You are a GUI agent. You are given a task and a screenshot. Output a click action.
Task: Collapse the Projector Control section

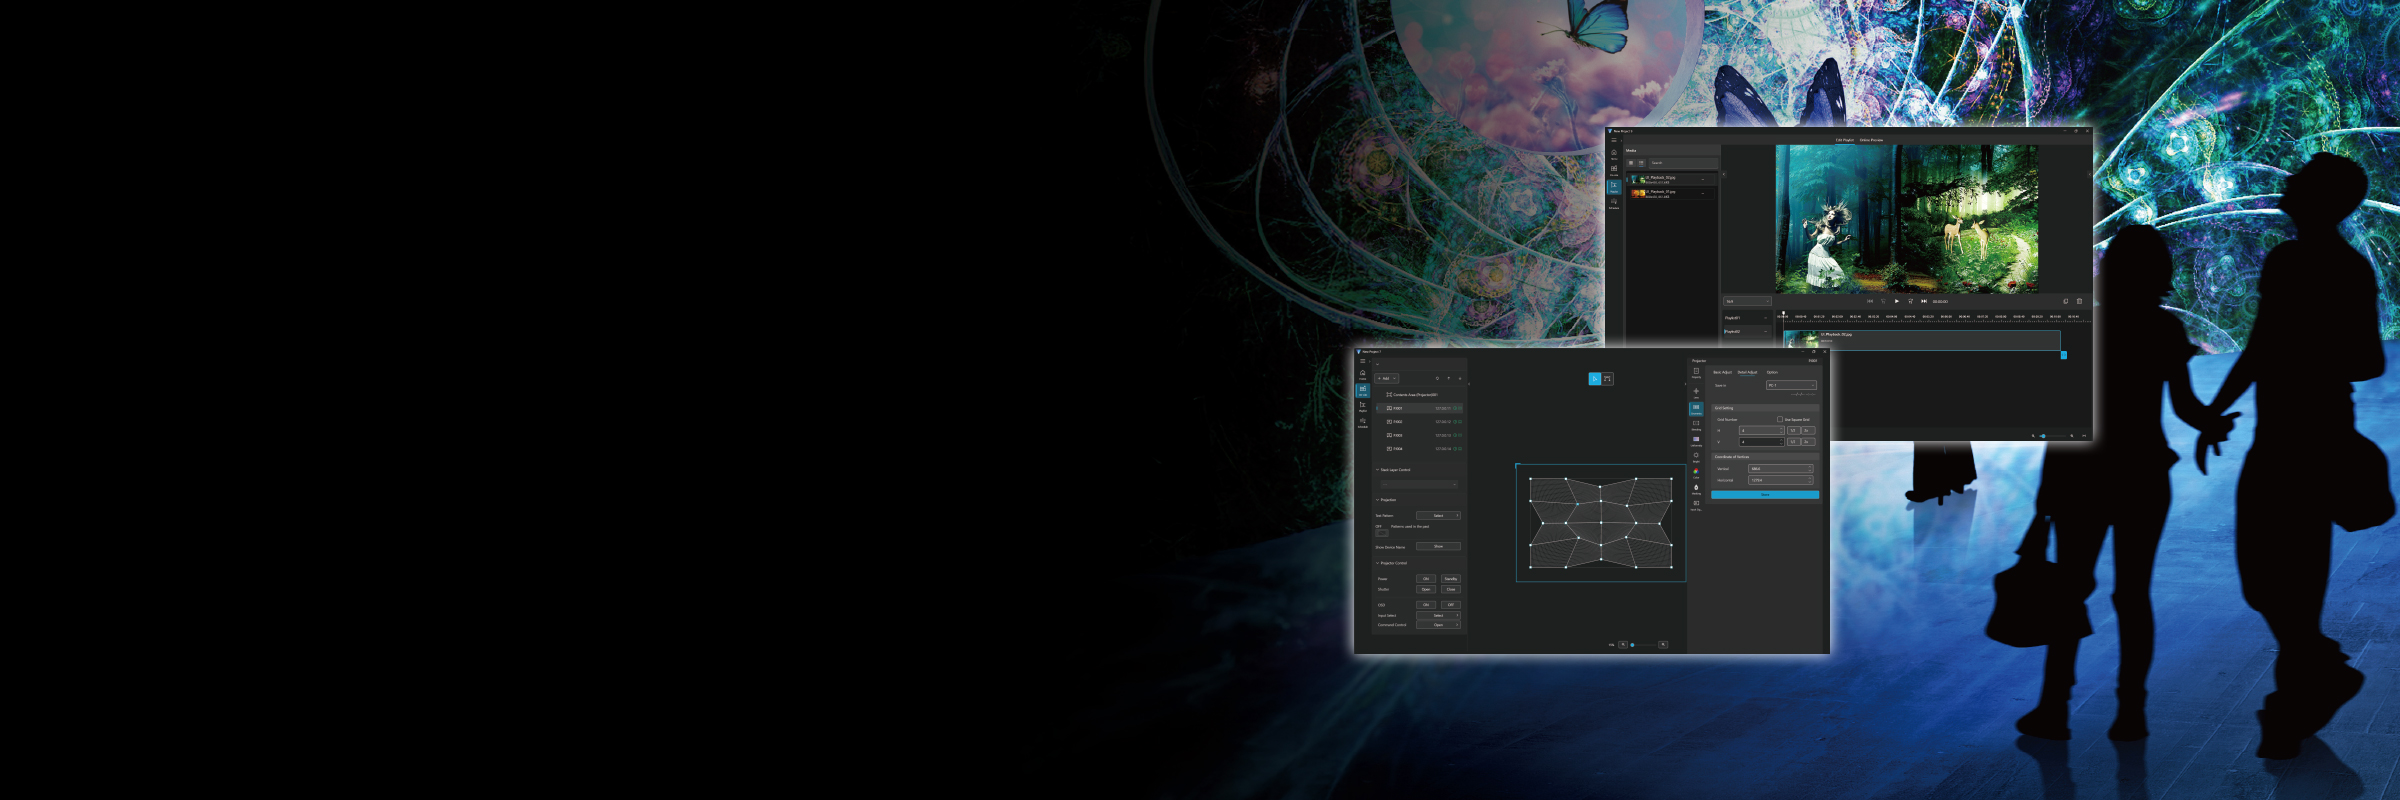tap(1377, 563)
